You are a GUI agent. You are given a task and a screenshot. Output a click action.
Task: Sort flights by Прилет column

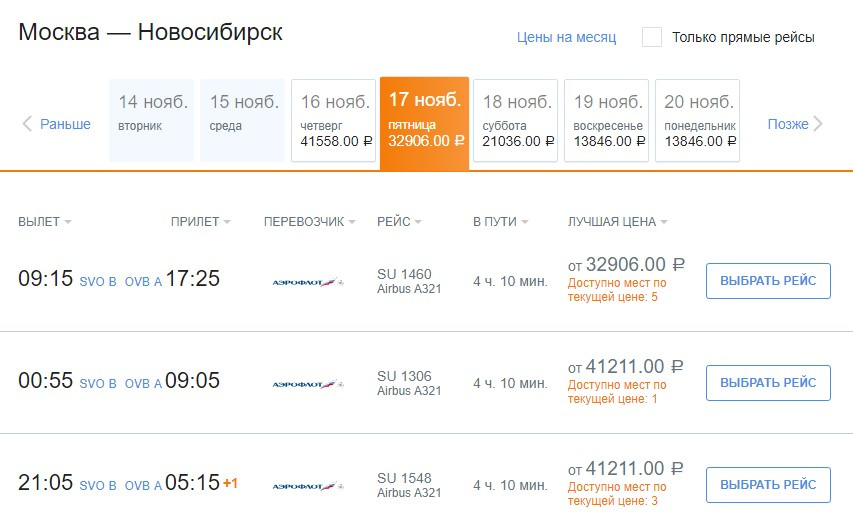tap(200, 222)
